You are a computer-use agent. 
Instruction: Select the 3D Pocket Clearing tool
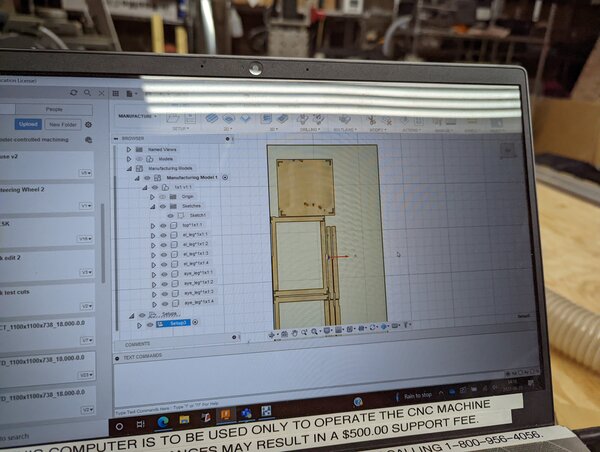282,119
